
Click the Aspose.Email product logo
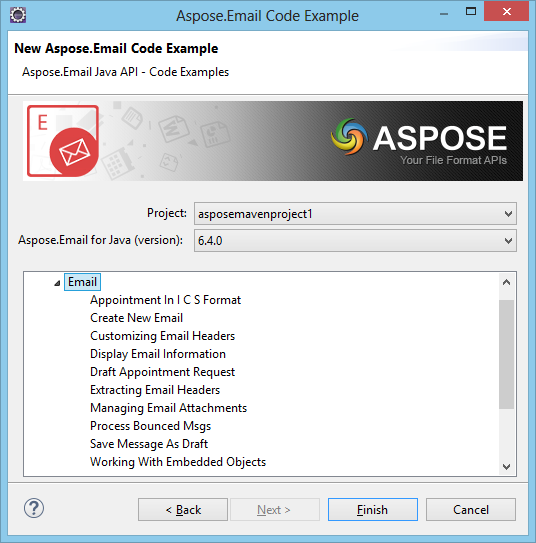tap(63, 141)
